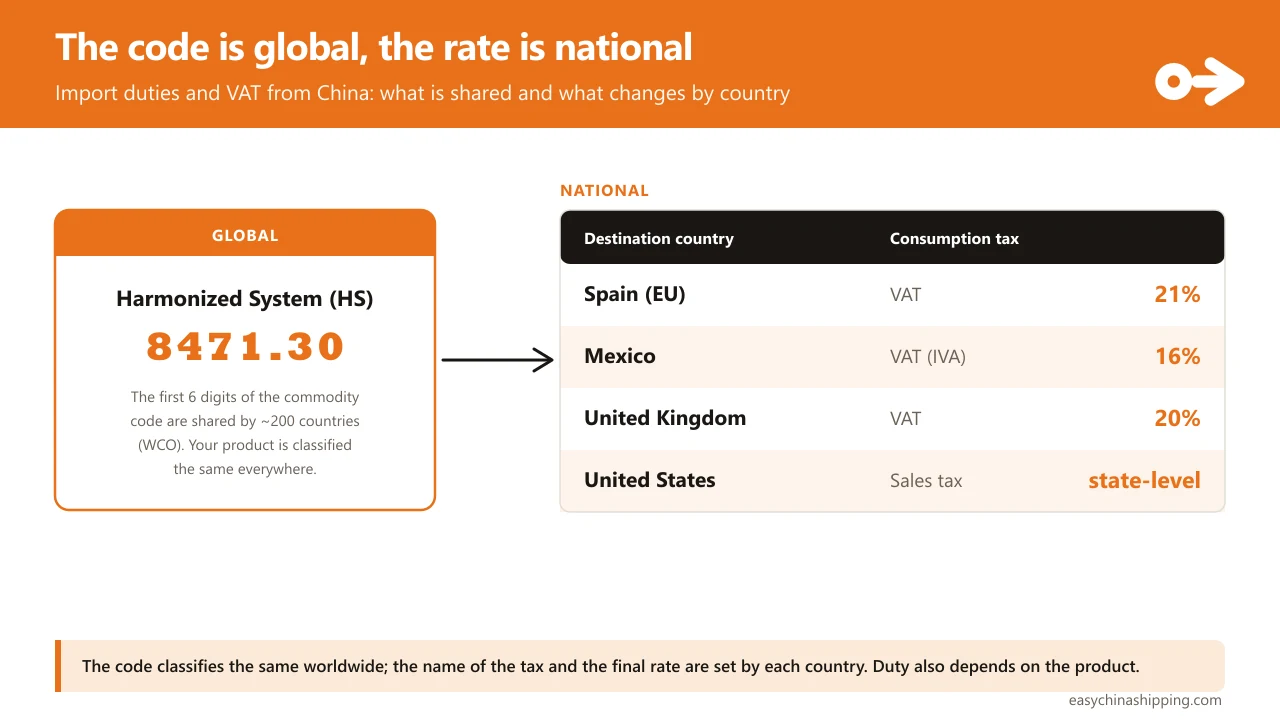Click the 'state-level' value
1280x720 pixels.
point(1144,480)
